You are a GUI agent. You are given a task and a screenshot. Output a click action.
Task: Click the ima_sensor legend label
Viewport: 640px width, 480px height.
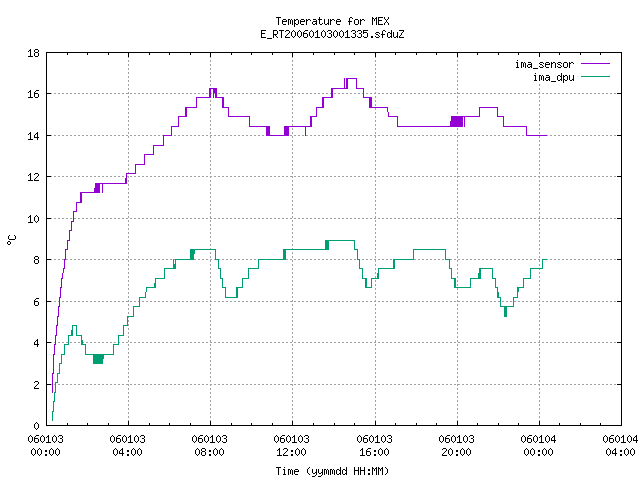544,64
